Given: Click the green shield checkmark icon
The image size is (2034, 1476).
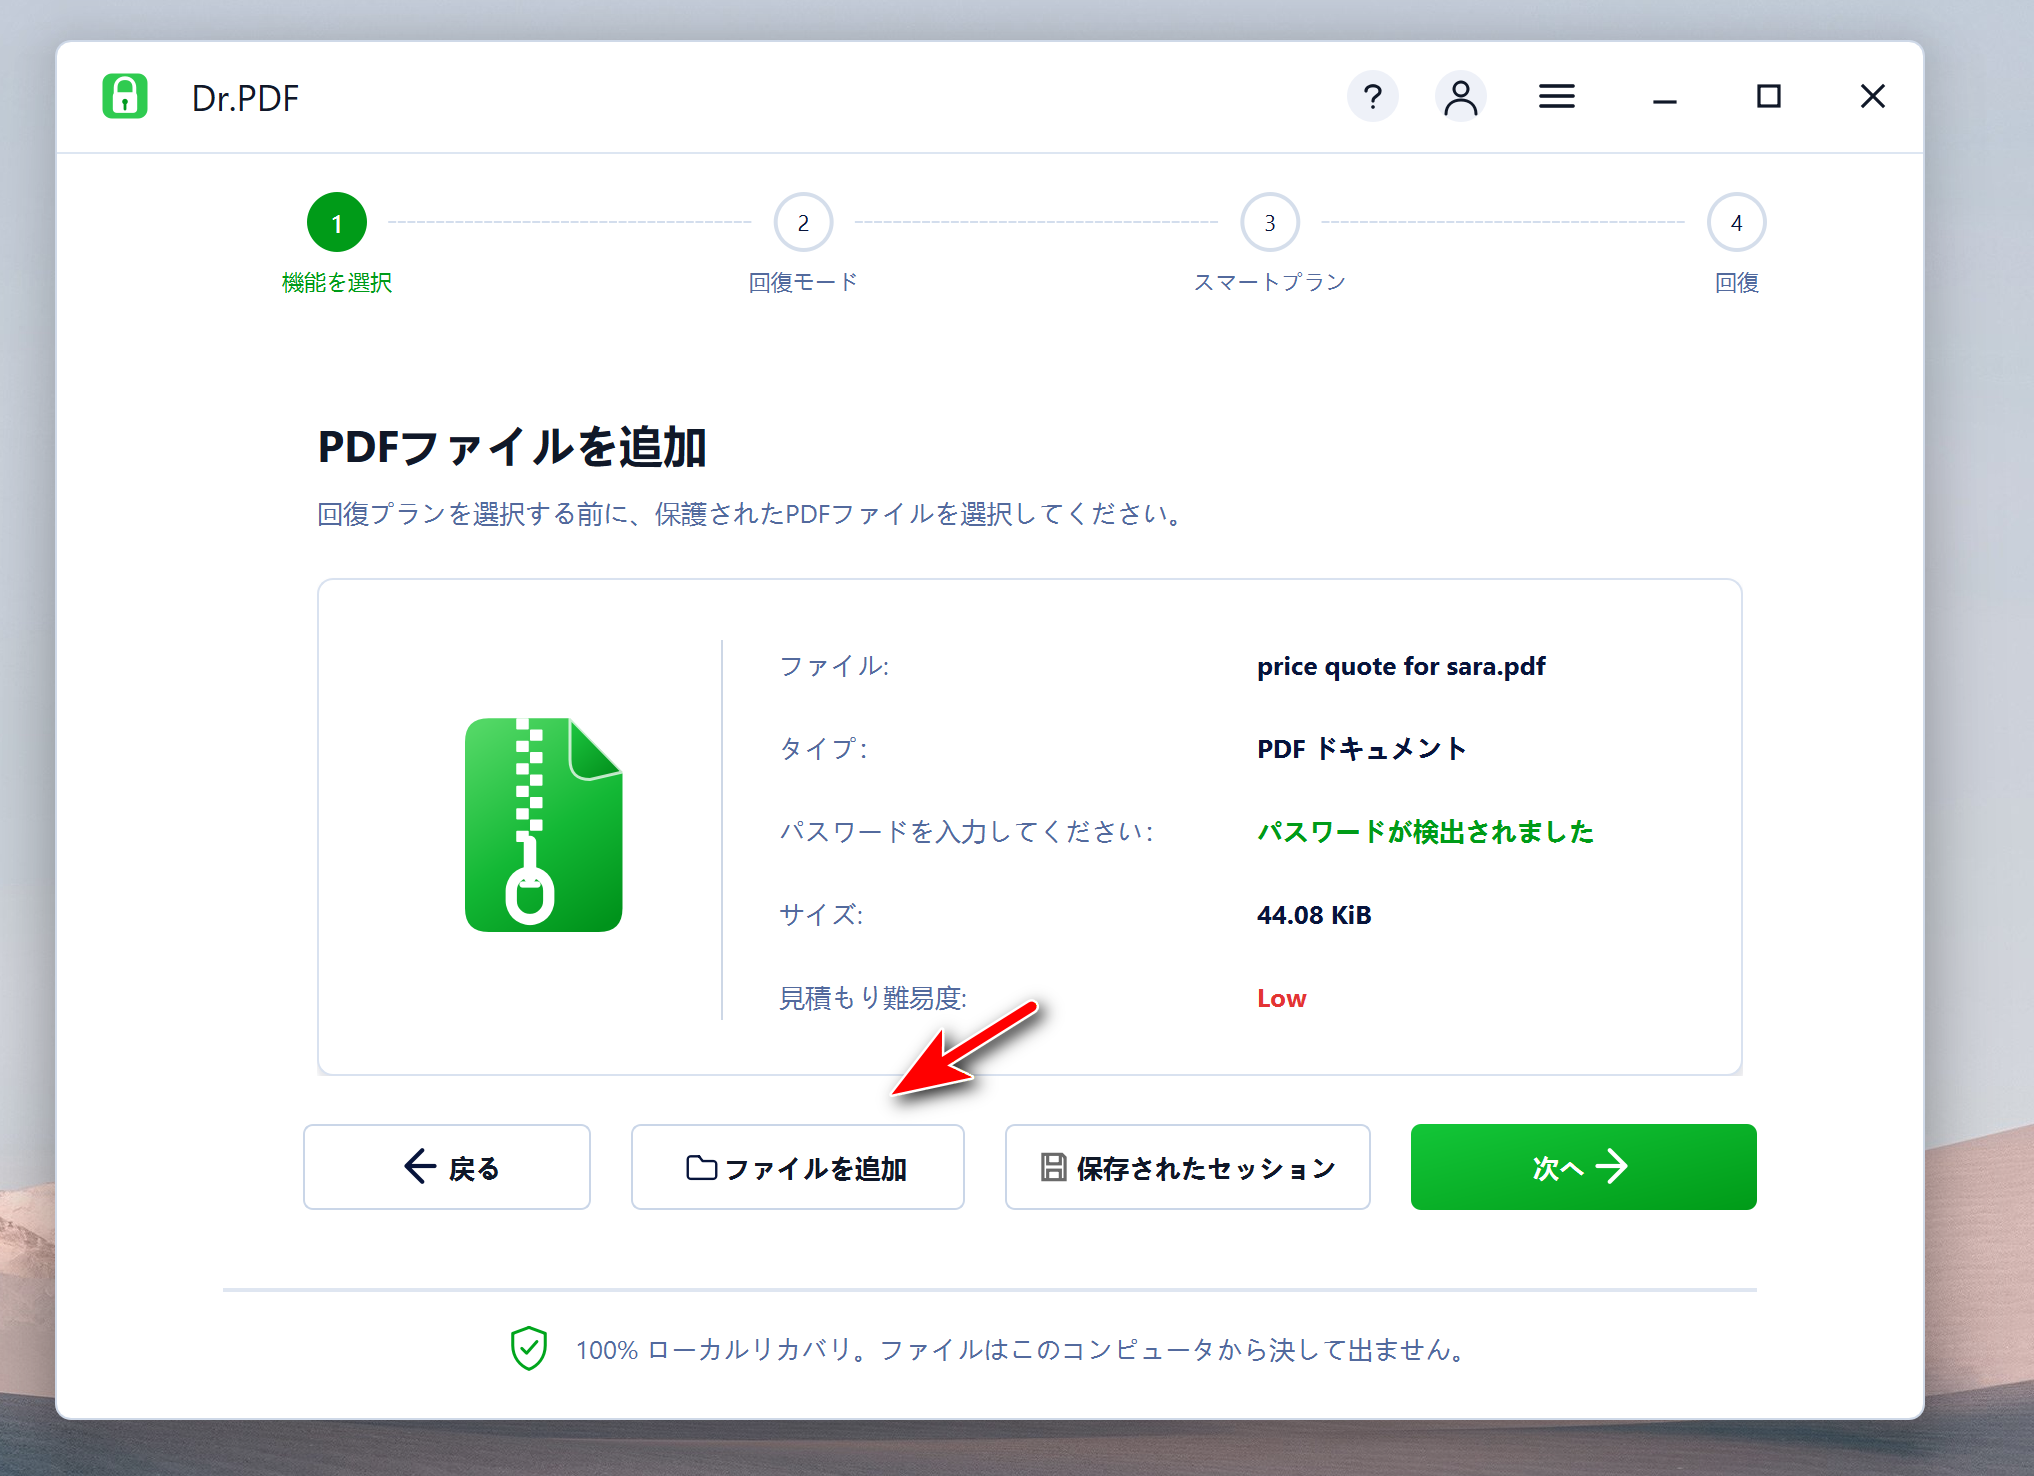Looking at the screenshot, I should [529, 1348].
